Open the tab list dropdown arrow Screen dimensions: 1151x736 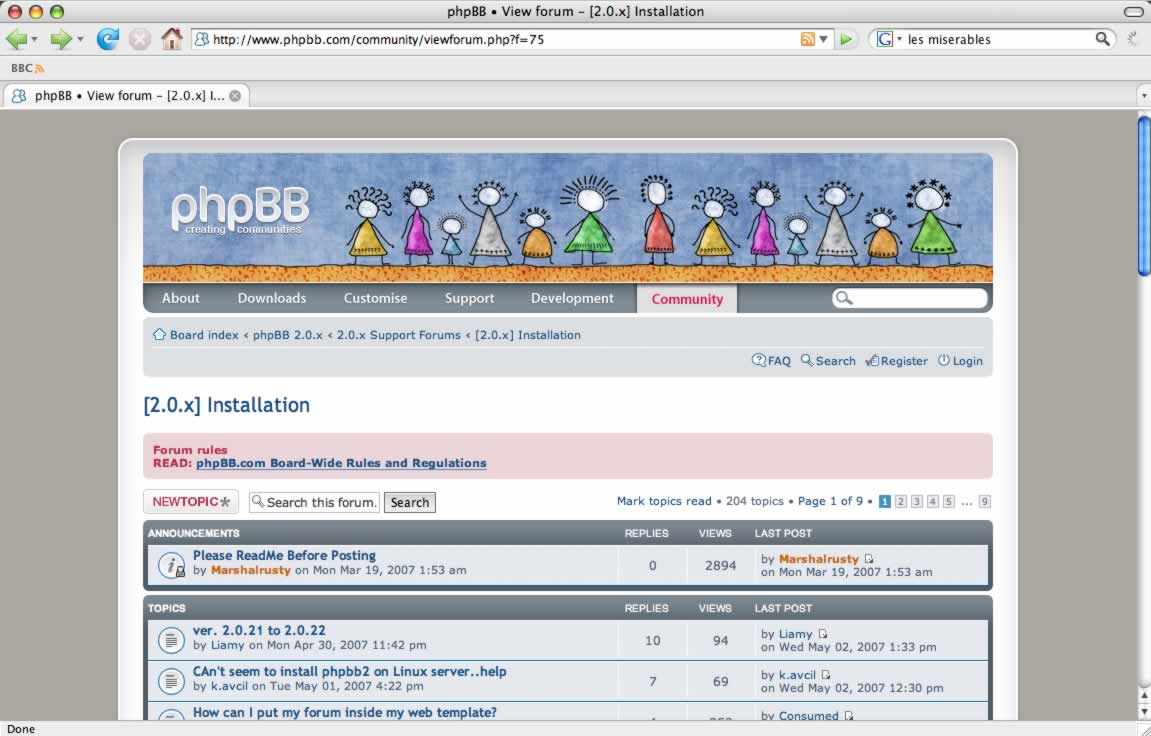[1143, 95]
